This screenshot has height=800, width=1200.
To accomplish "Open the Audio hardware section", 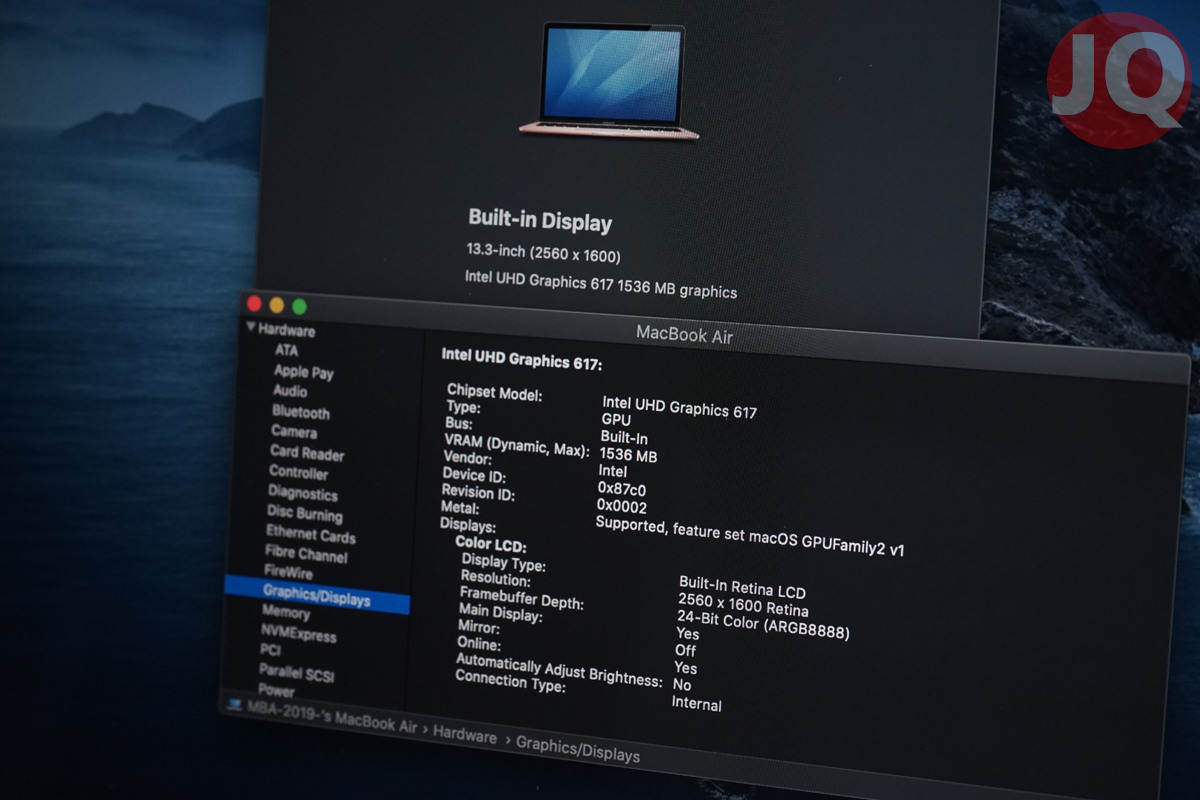I will click(x=290, y=391).
